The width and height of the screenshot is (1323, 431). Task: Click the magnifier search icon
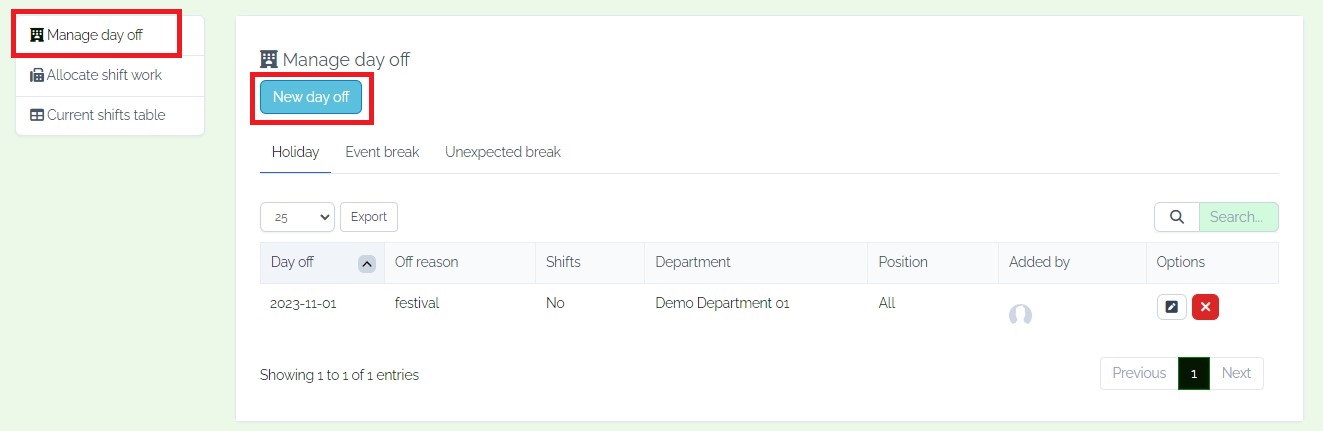click(x=1176, y=217)
